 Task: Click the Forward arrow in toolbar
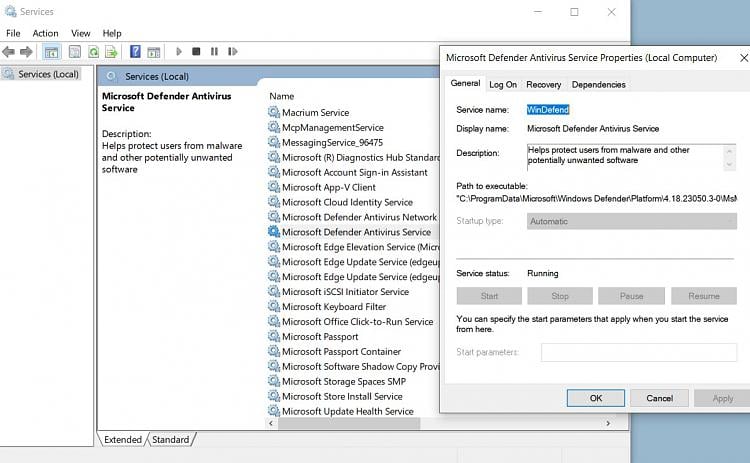(25, 51)
